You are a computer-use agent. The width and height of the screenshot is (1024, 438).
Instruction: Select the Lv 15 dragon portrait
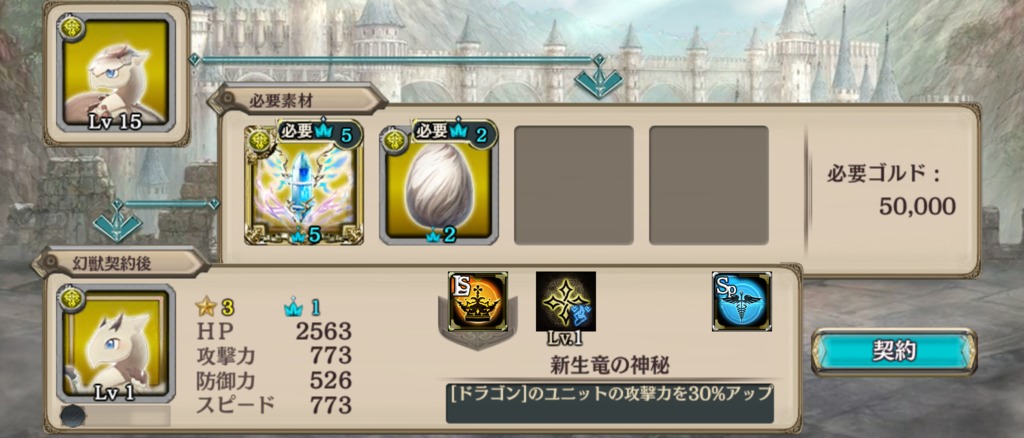pos(117,72)
